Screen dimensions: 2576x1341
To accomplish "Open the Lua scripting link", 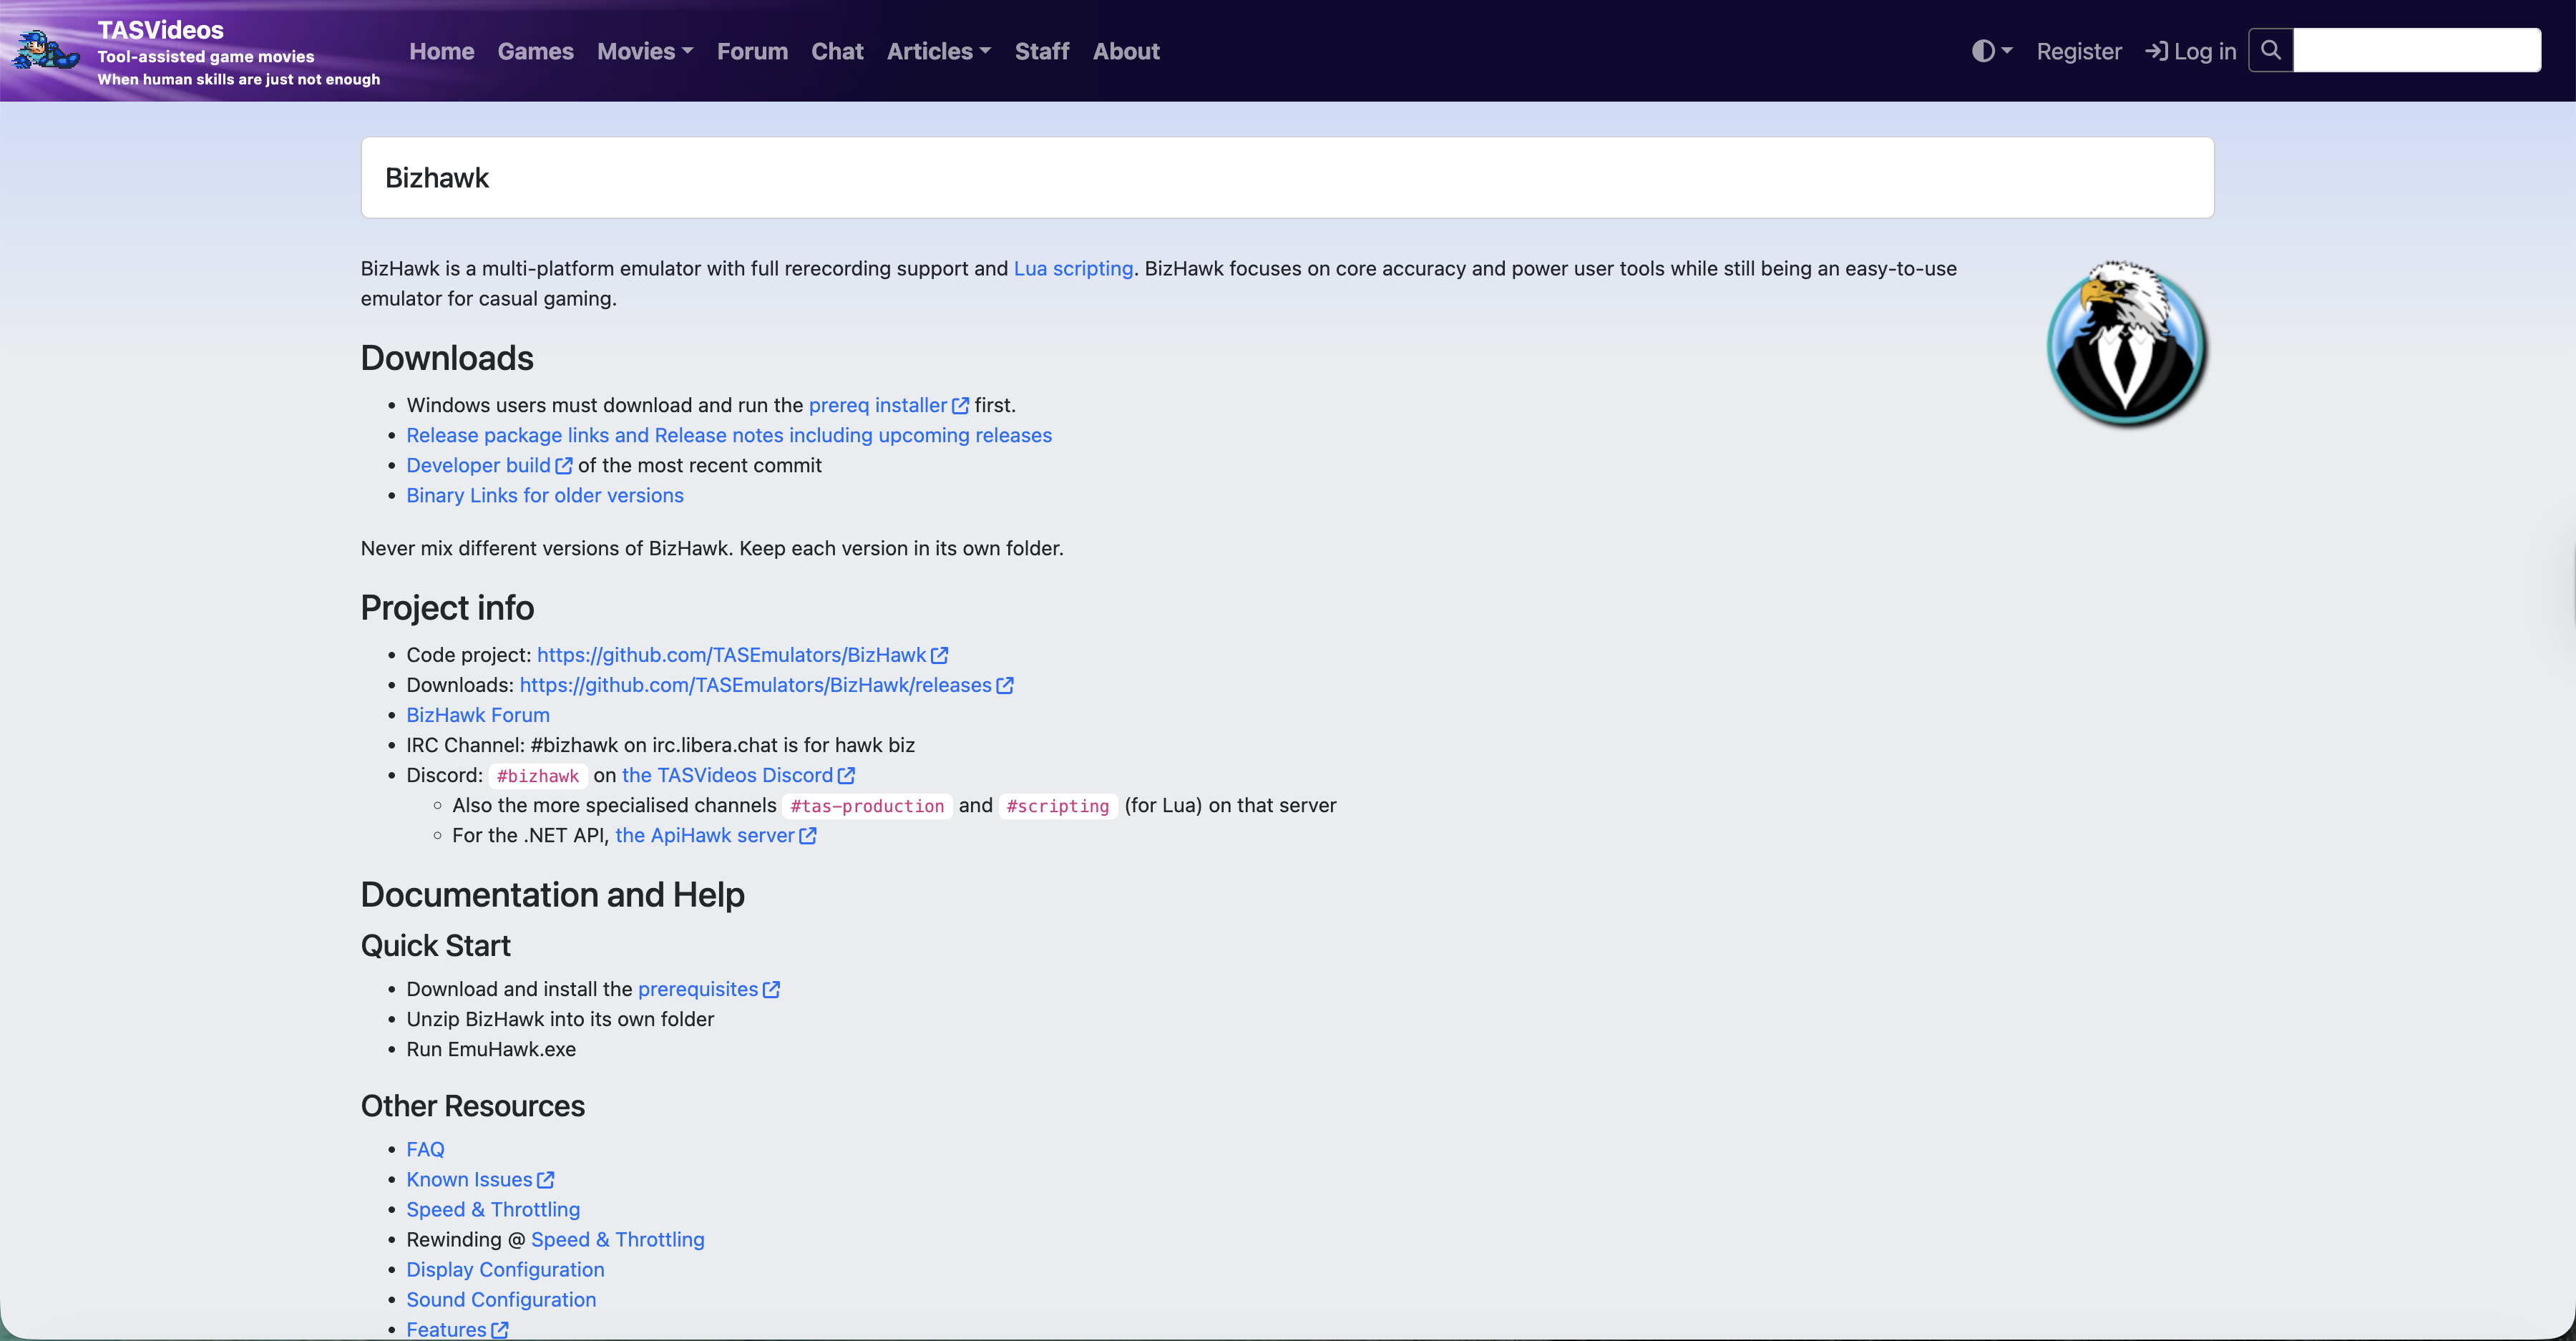I will [x=1073, y=269].
